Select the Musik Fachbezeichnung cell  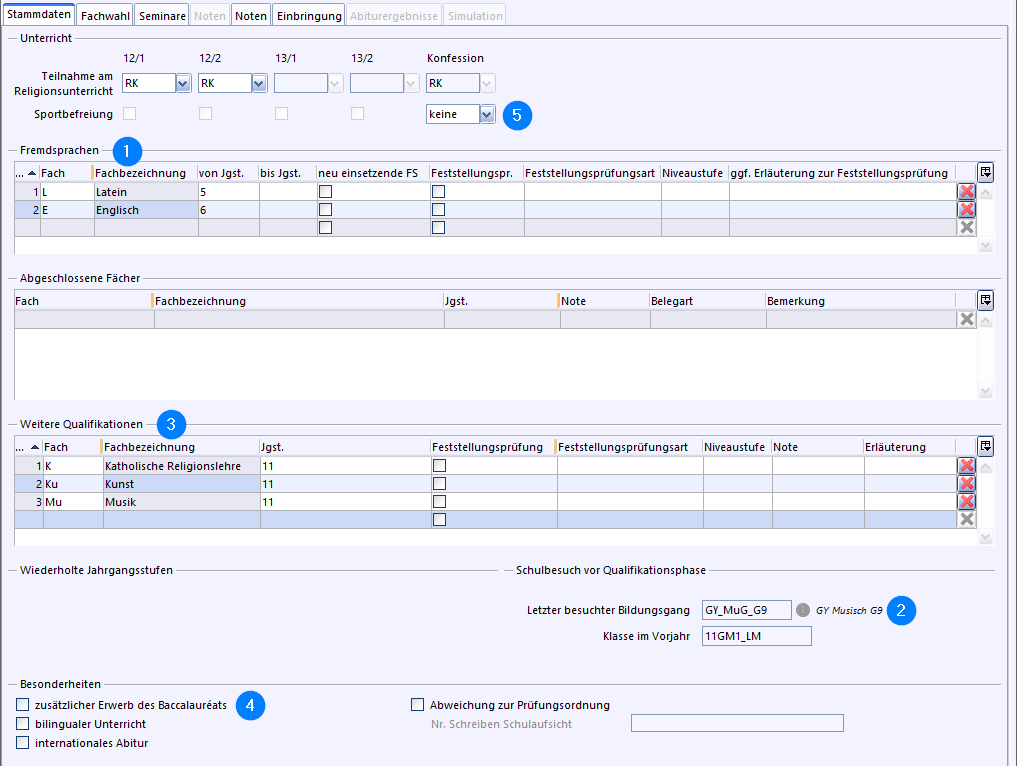pyautogui.click(x=182, y=502)
